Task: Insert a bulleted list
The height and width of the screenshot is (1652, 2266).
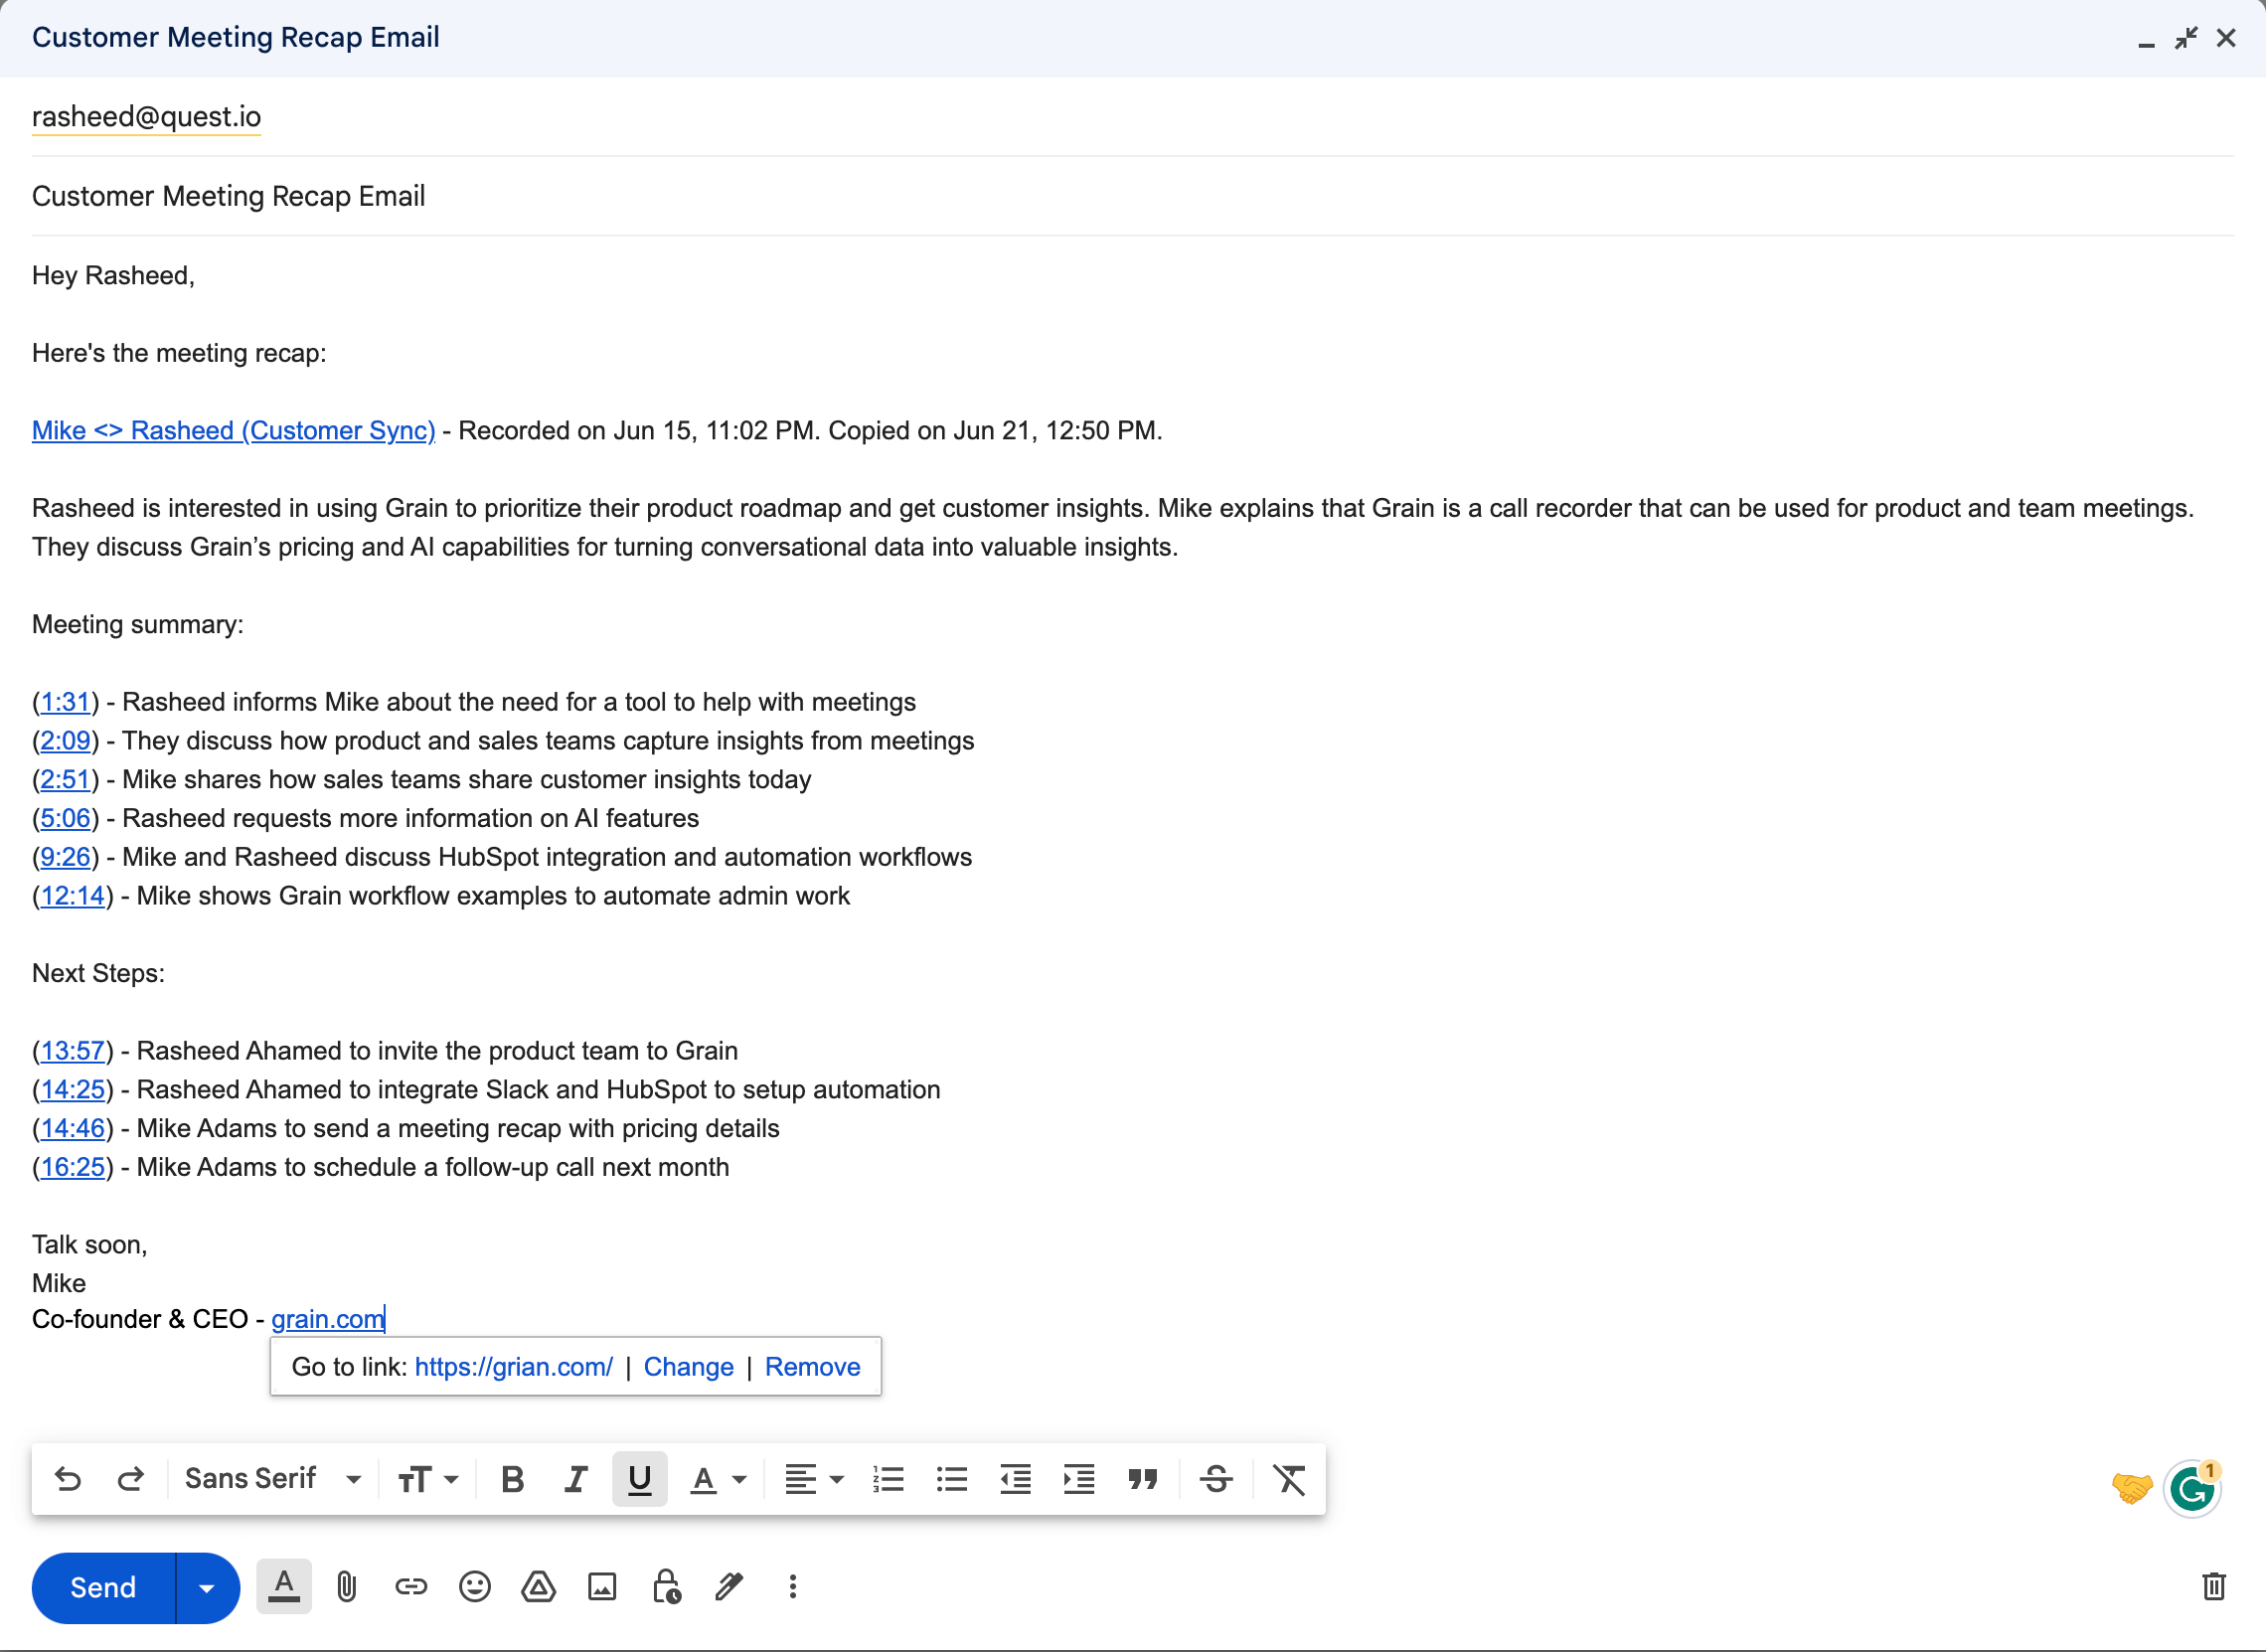Action: [952, 1479]
